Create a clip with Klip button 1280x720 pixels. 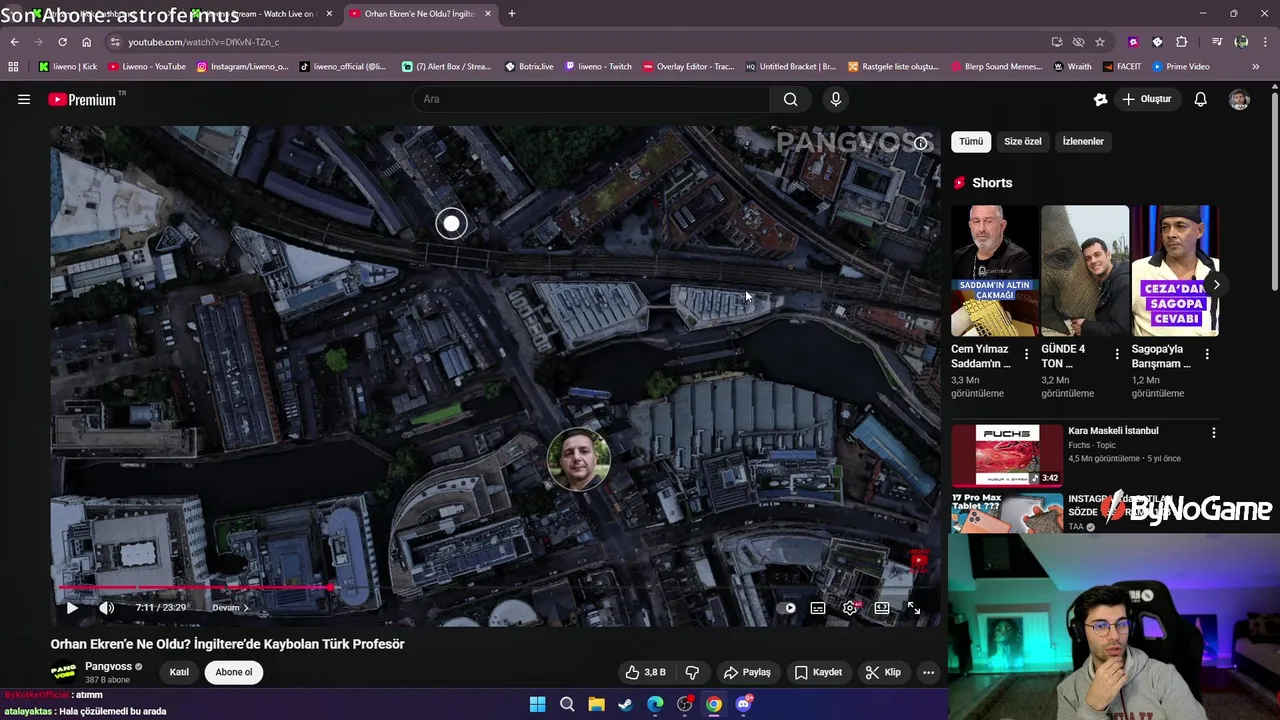tap(883, 672)
